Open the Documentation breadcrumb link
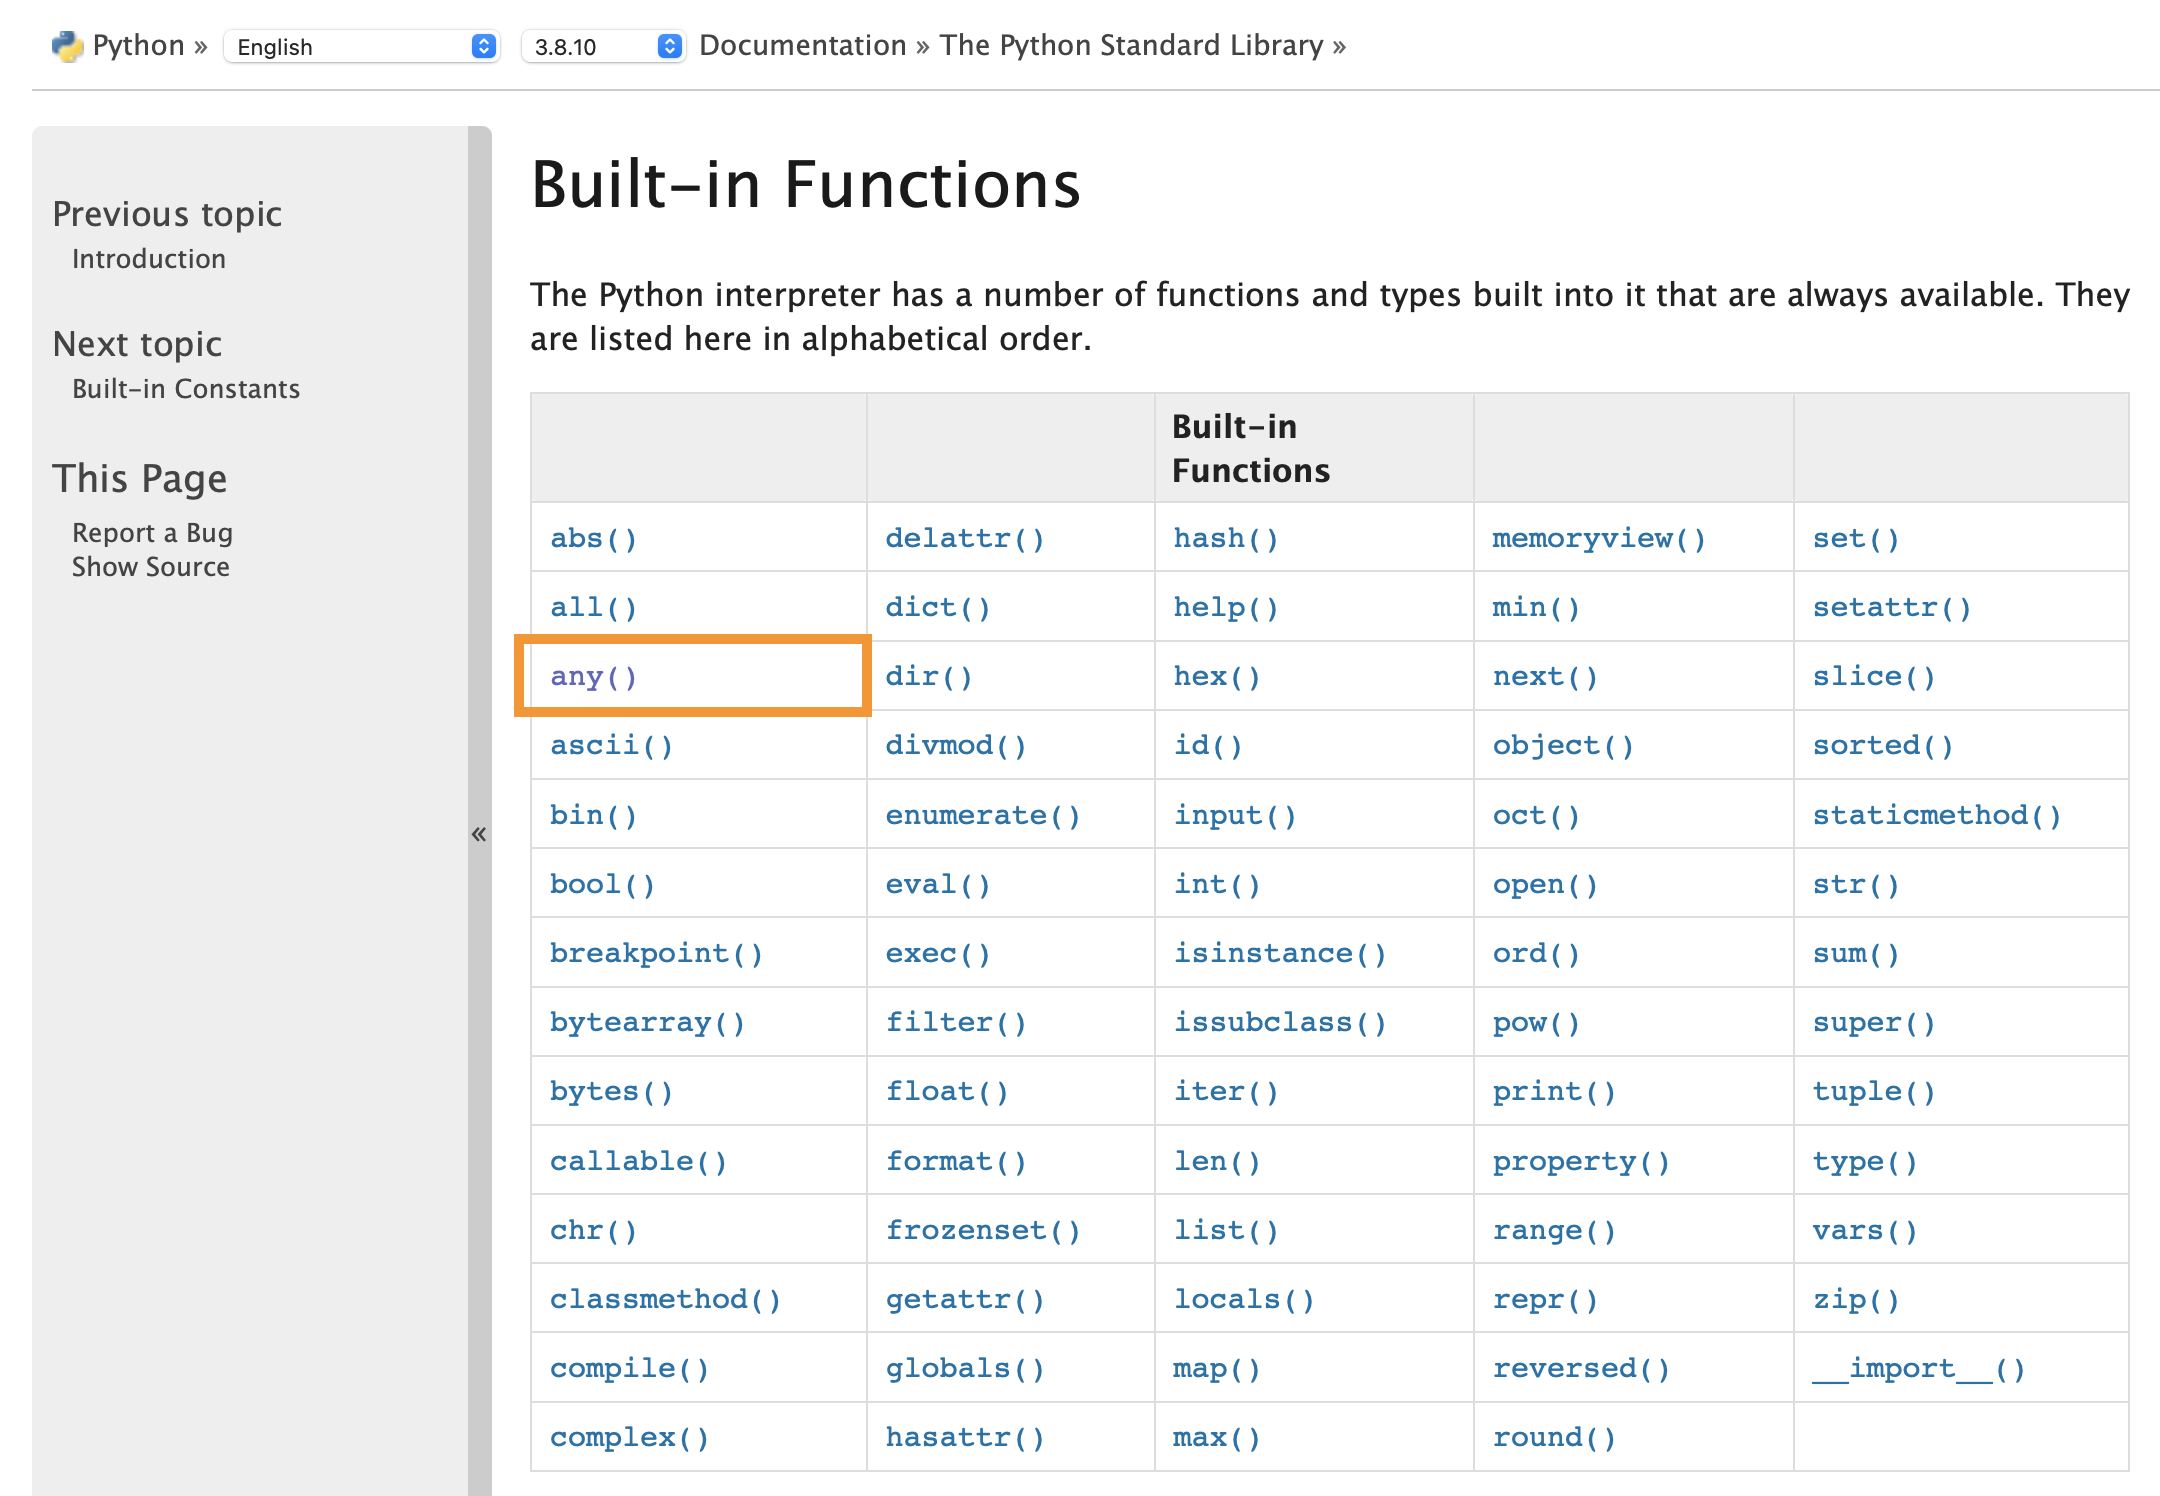Viewport: 2160px width, 1496px height. pos(802,46)
